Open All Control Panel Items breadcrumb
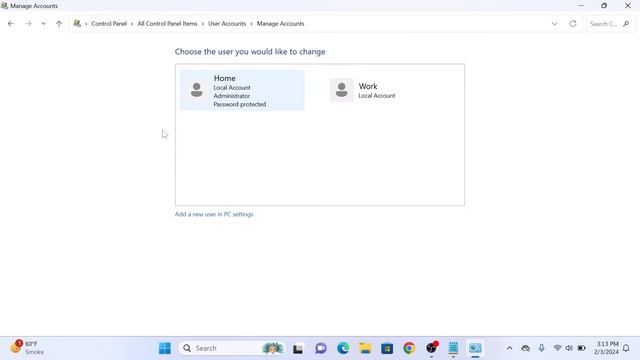Screen dimensions: 640x360 [x=167, y=24]
